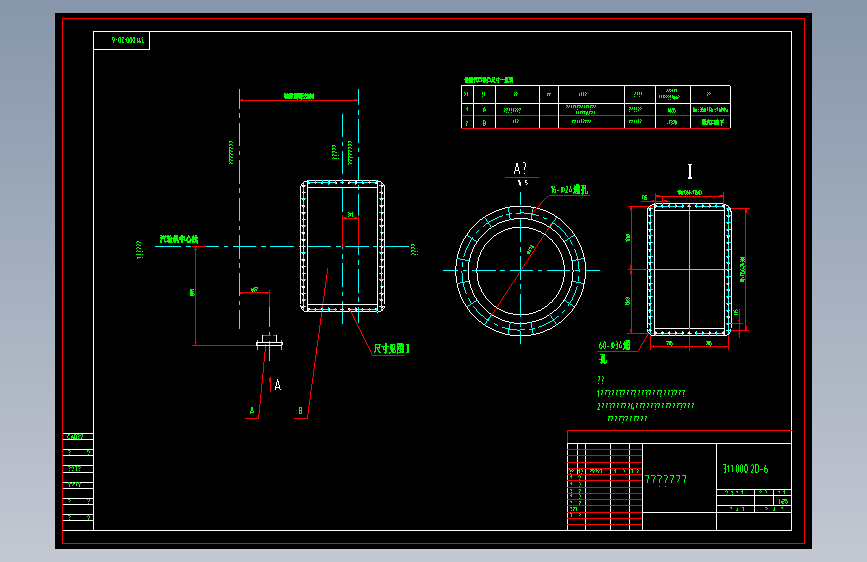Click the '???????' title text in title block
Image resolution: width=867 pixels, height=562 pixels.
666,480
